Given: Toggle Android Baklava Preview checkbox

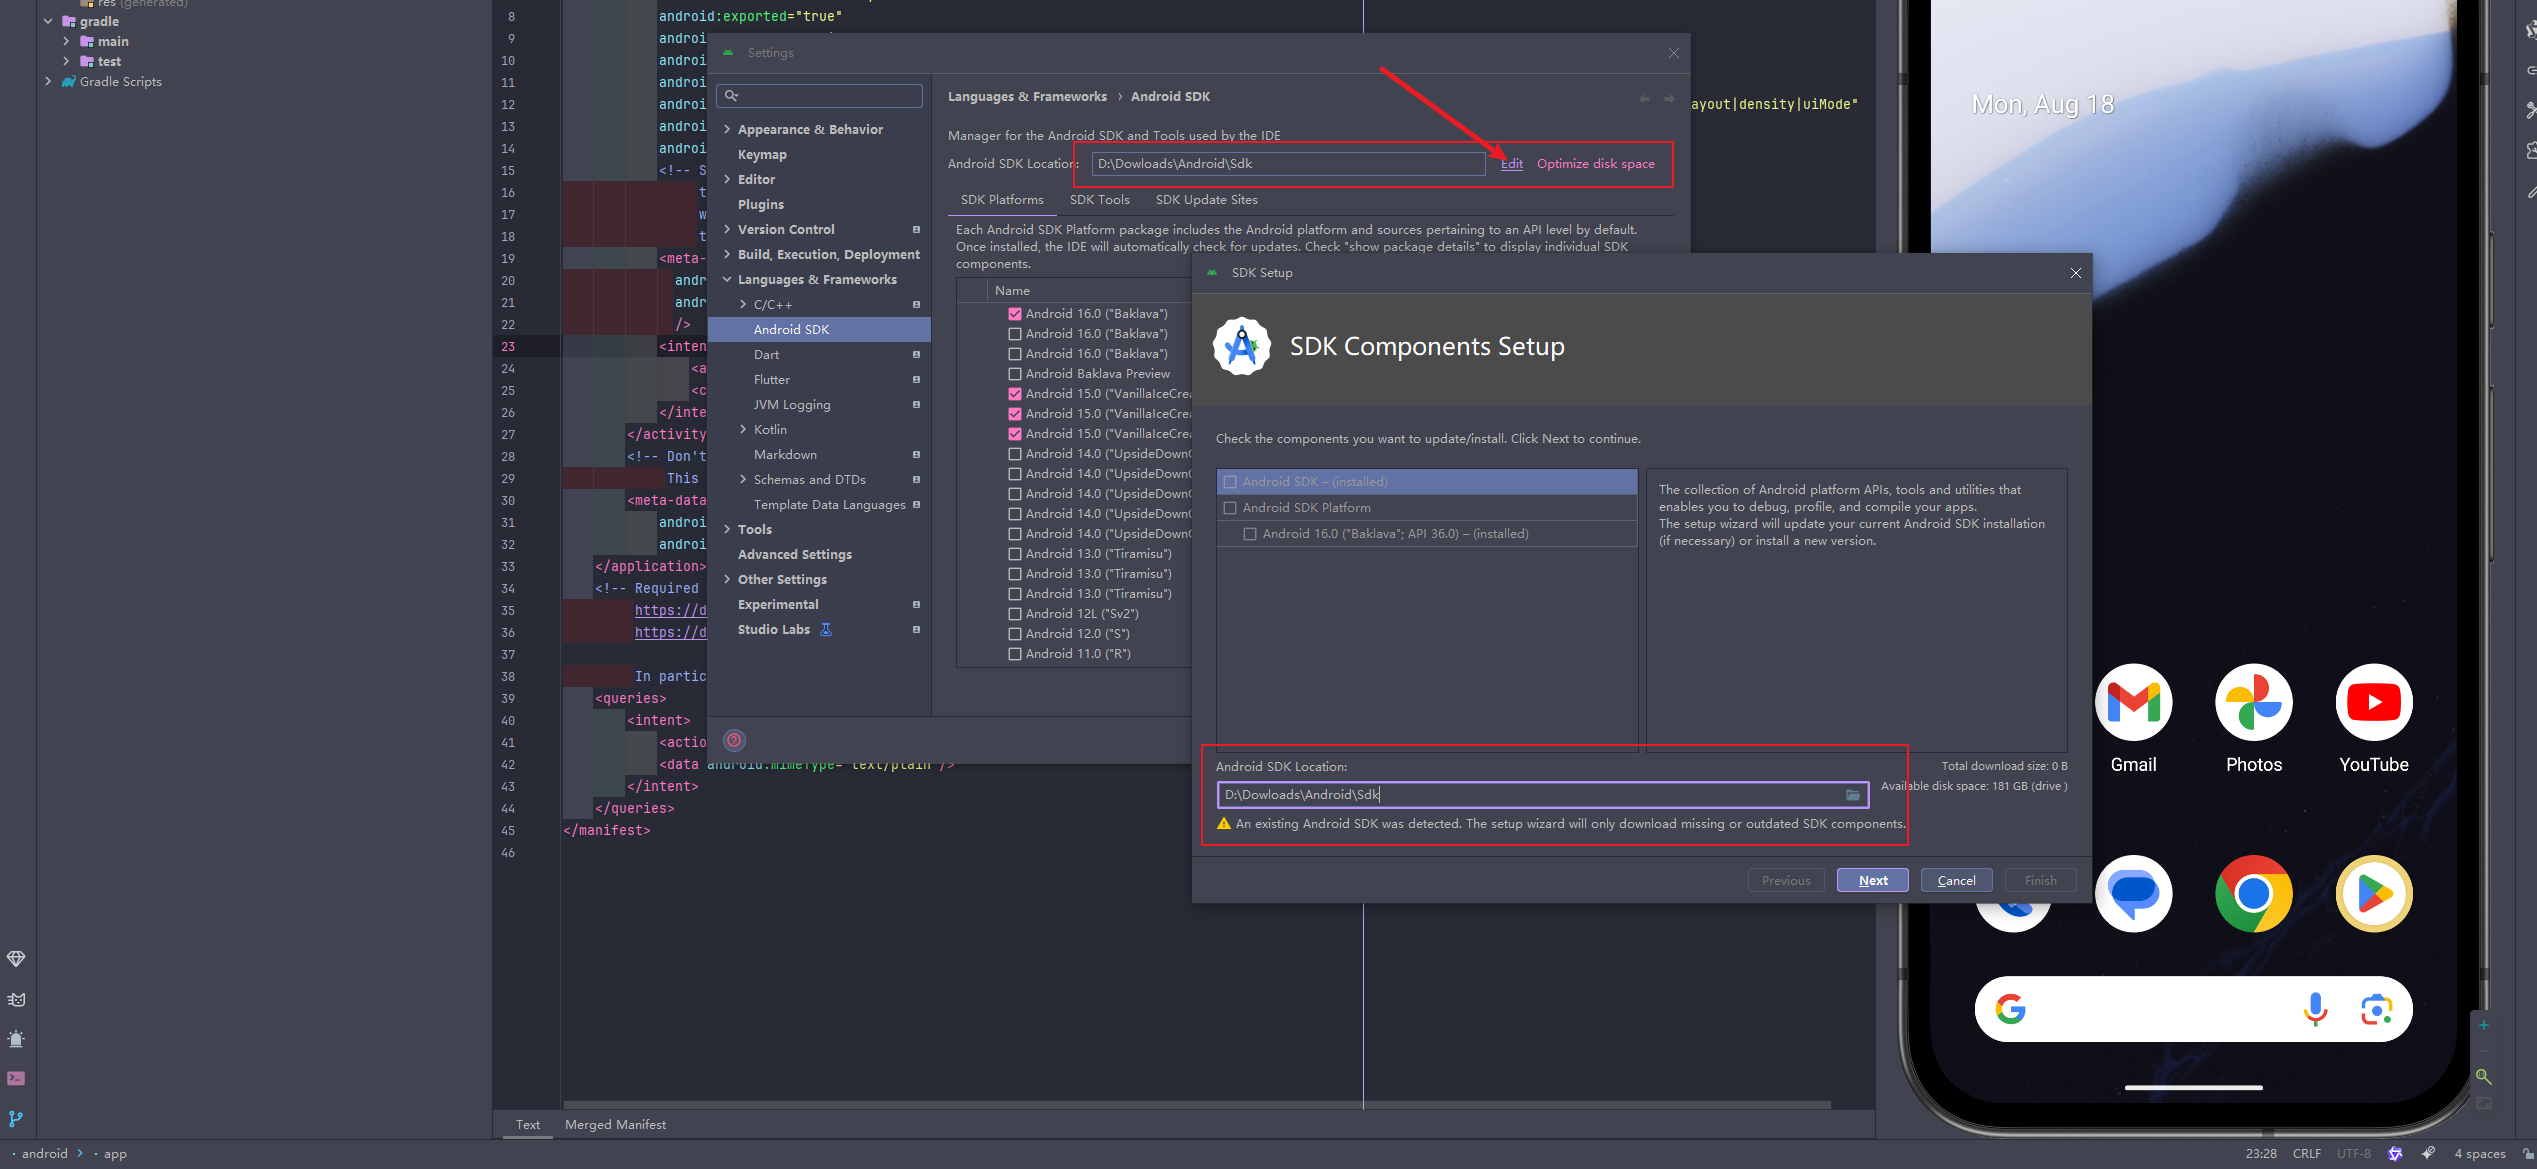Looking at the screenshot, I should click(x=1015, y=374).
